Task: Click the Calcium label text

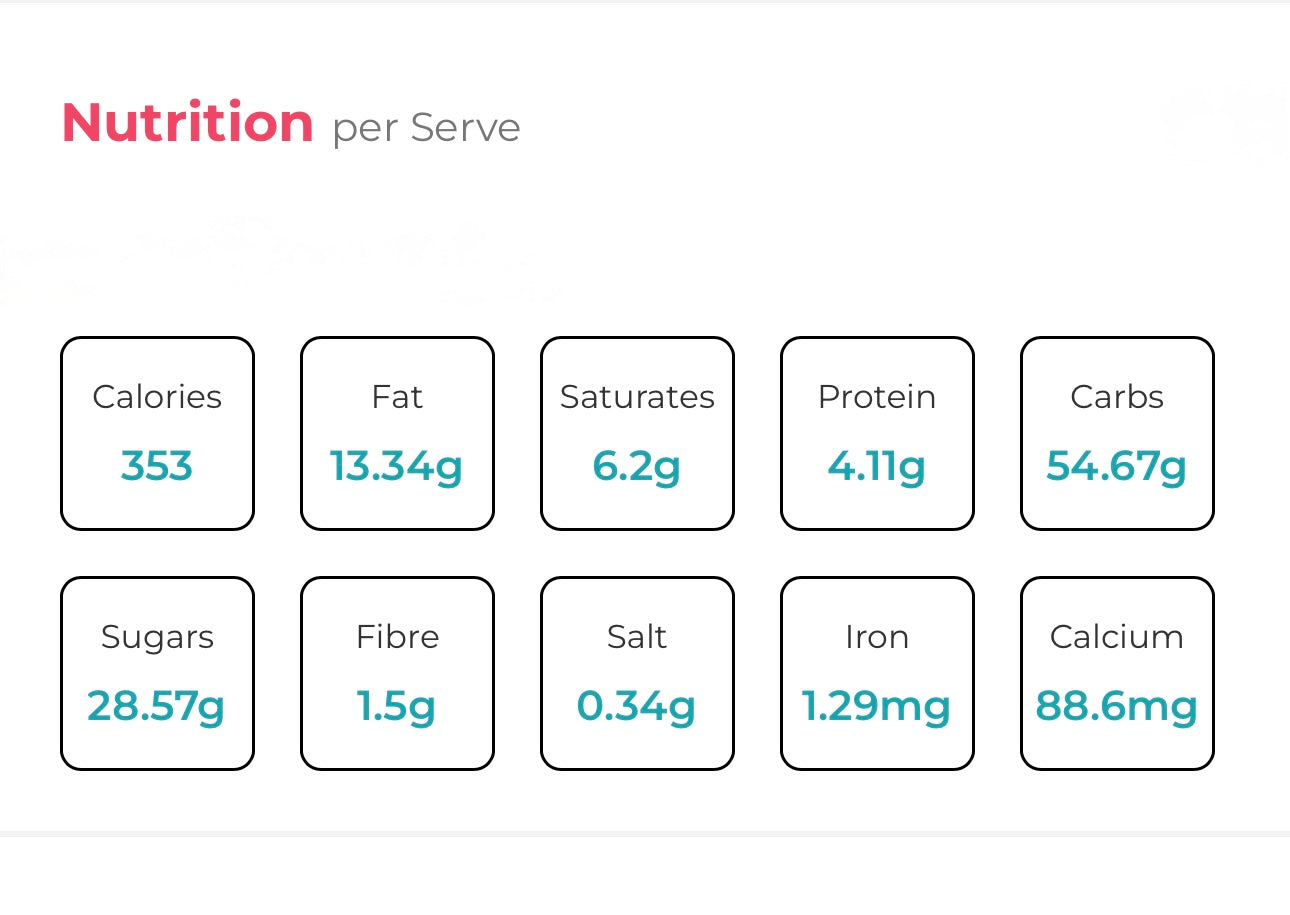Action: [x=1117, y=637]
